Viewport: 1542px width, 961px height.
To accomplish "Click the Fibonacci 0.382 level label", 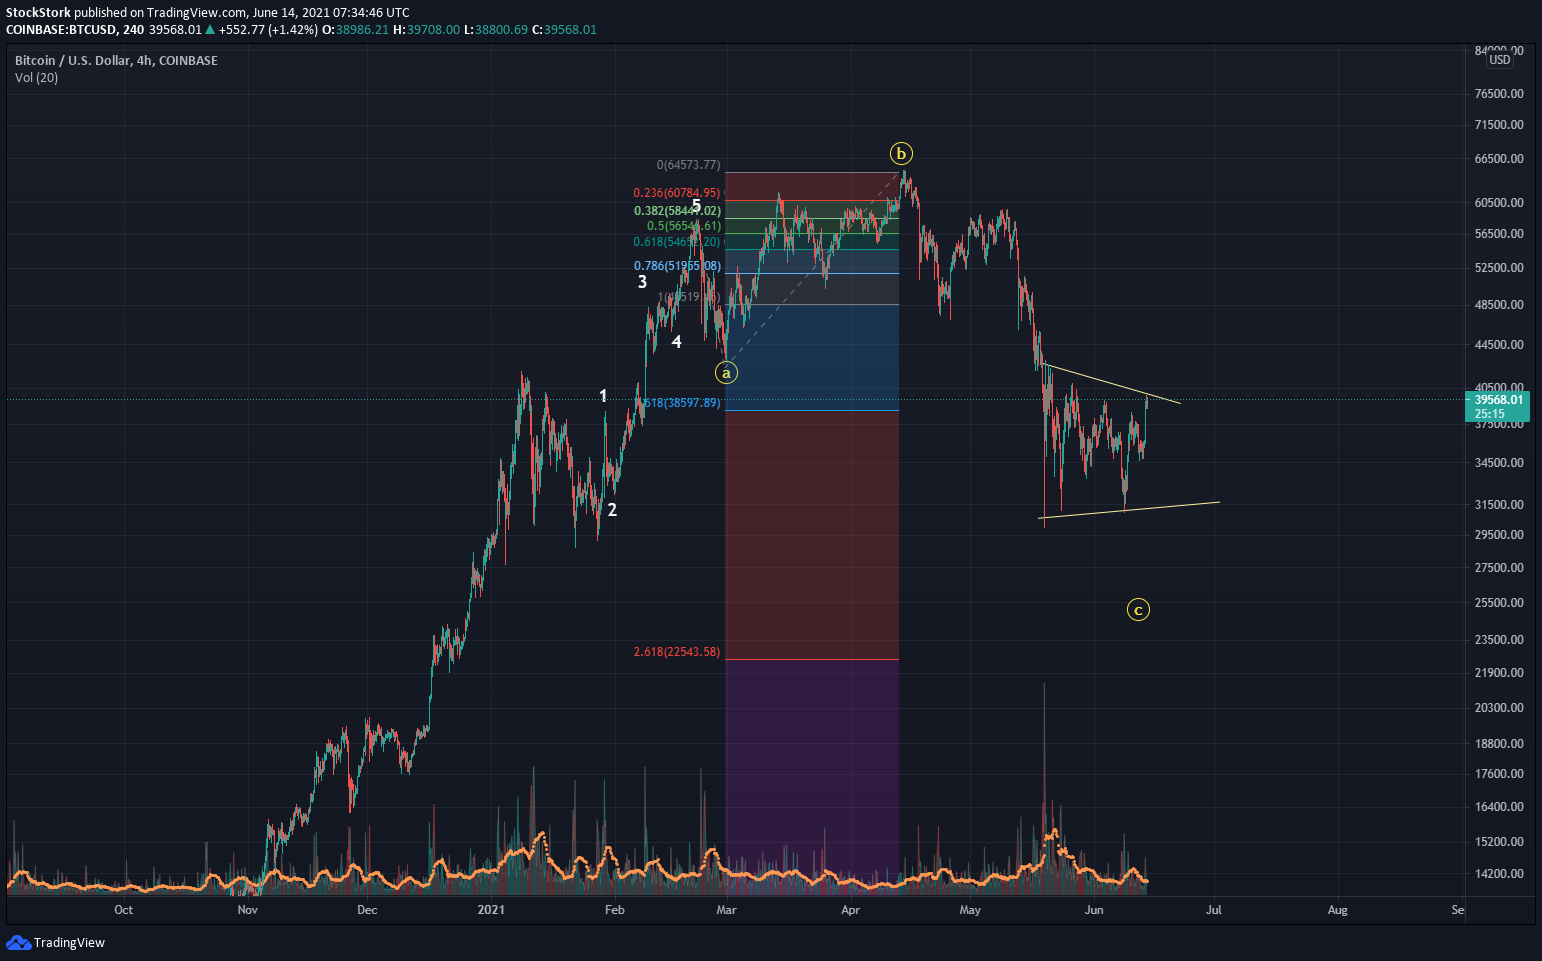I will pos(677,211).
